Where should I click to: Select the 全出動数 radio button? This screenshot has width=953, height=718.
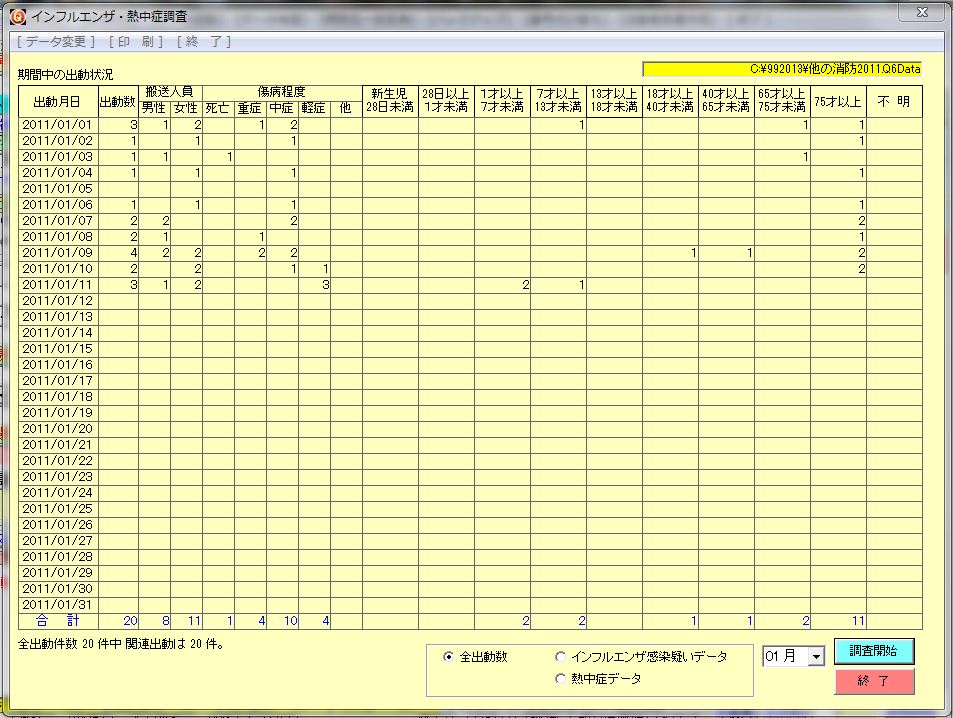coord(448,657)
